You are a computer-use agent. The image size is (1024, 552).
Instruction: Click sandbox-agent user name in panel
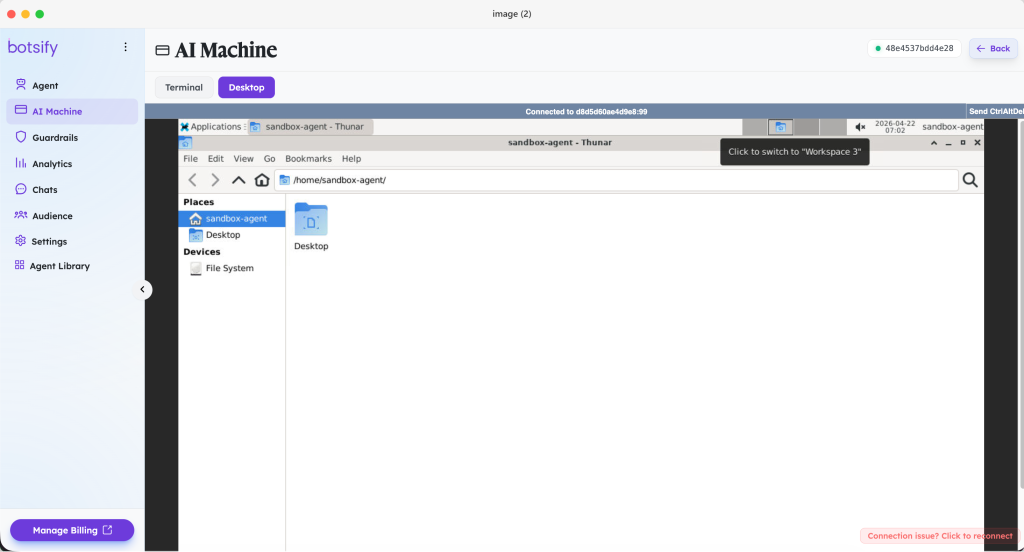952,127
